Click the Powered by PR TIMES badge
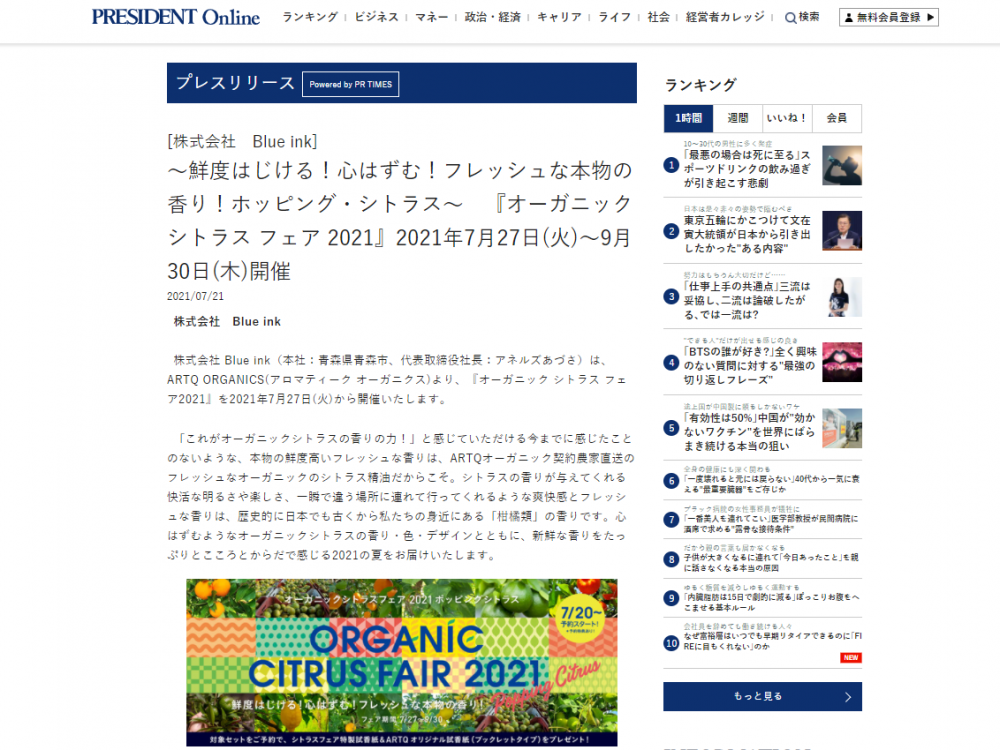Viewport: 1000px width, 750px height. [351, 84]
